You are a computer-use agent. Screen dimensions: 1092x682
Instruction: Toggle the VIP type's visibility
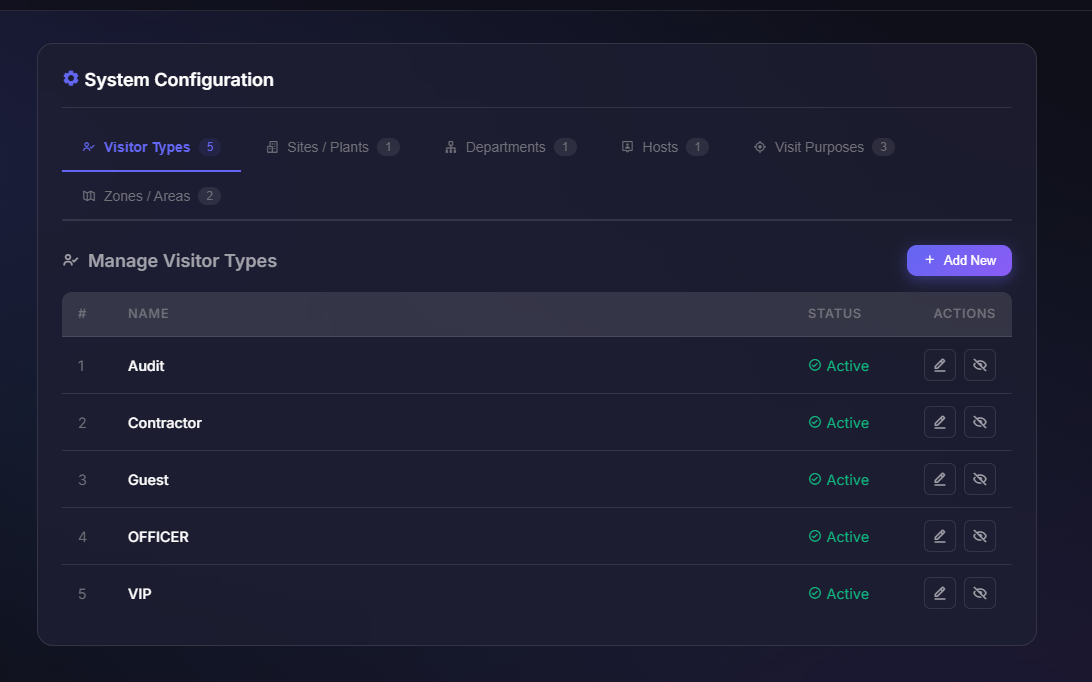pyautogui.click(x=980, y=593)
